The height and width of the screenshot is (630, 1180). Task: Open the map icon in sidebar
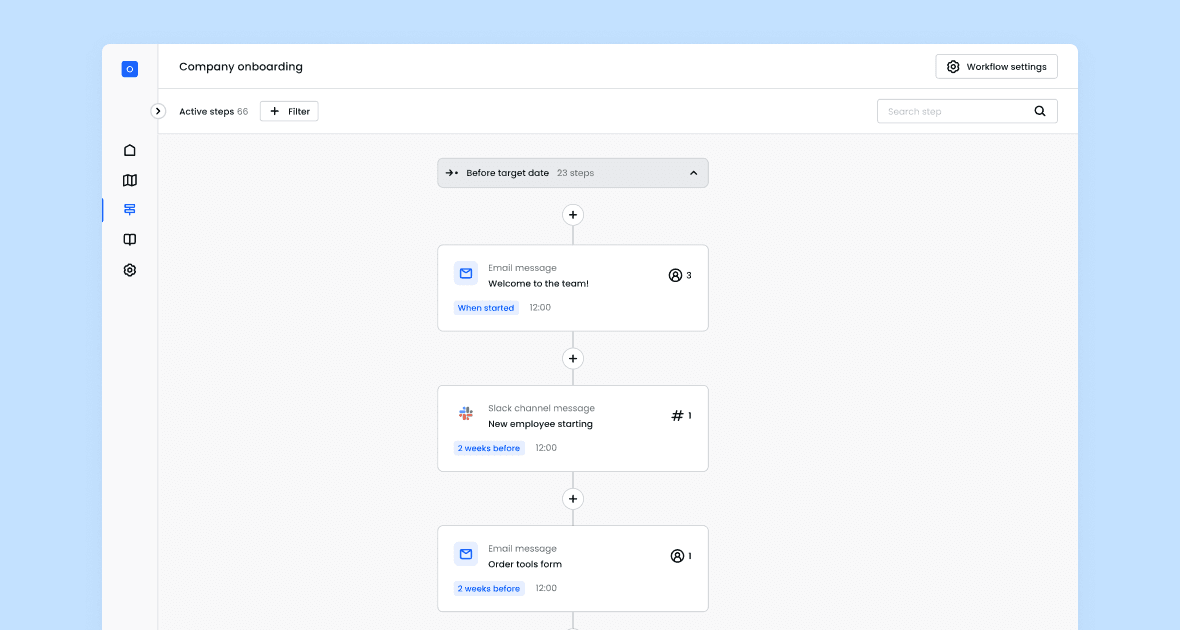(x=129, y=180)
